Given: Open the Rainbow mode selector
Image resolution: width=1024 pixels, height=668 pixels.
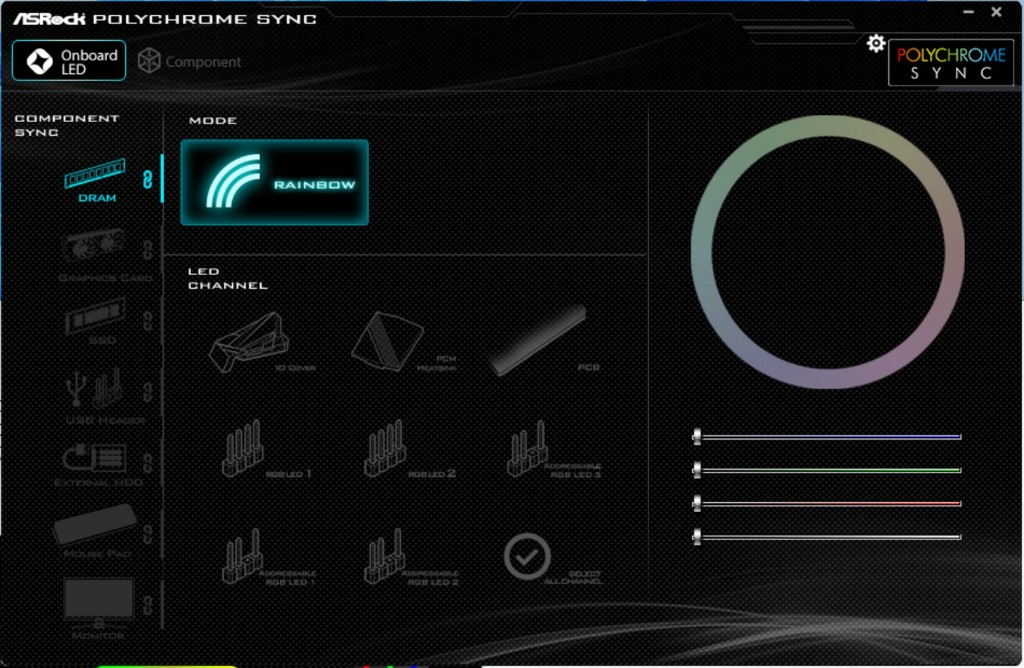Looking at the screenshot, I should coord(274,182).
